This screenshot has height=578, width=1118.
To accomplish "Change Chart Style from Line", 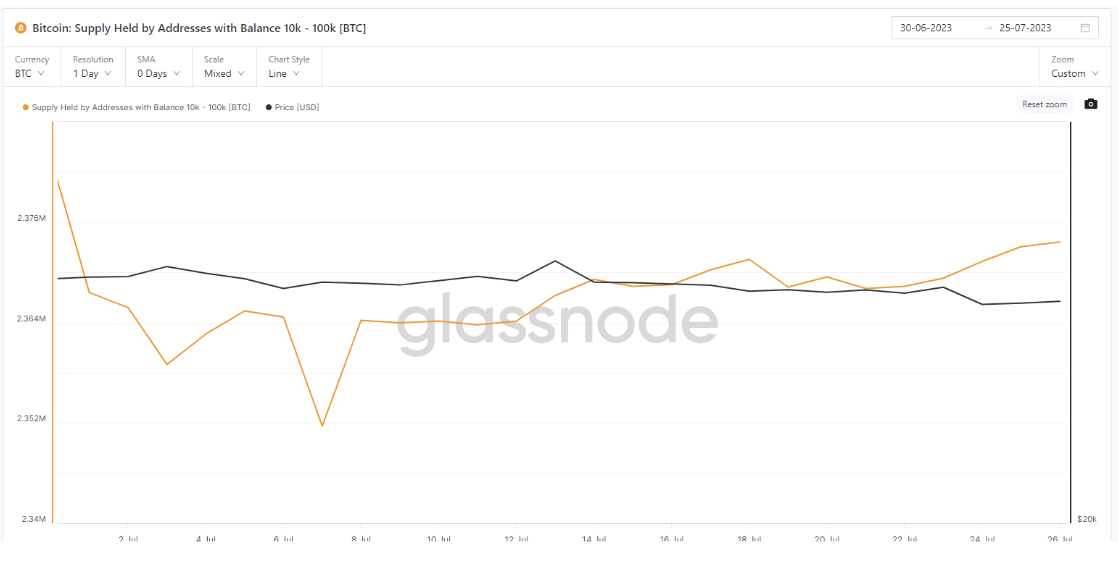I will (288, 67).
